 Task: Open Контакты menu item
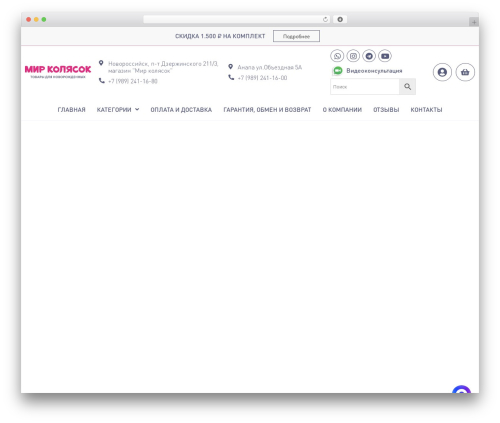426,110
